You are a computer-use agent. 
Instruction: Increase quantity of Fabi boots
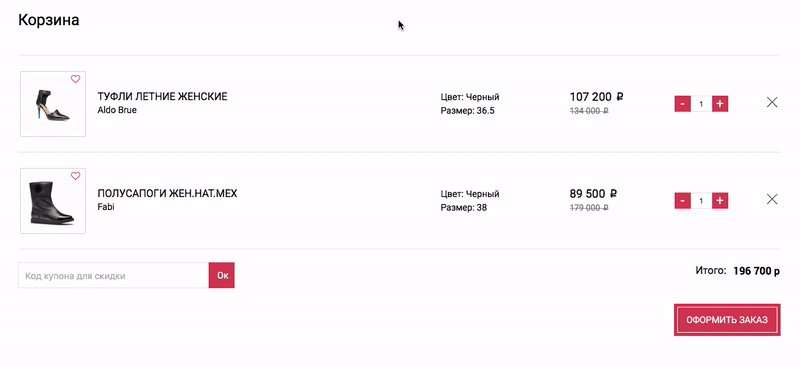tap(720, 201)
